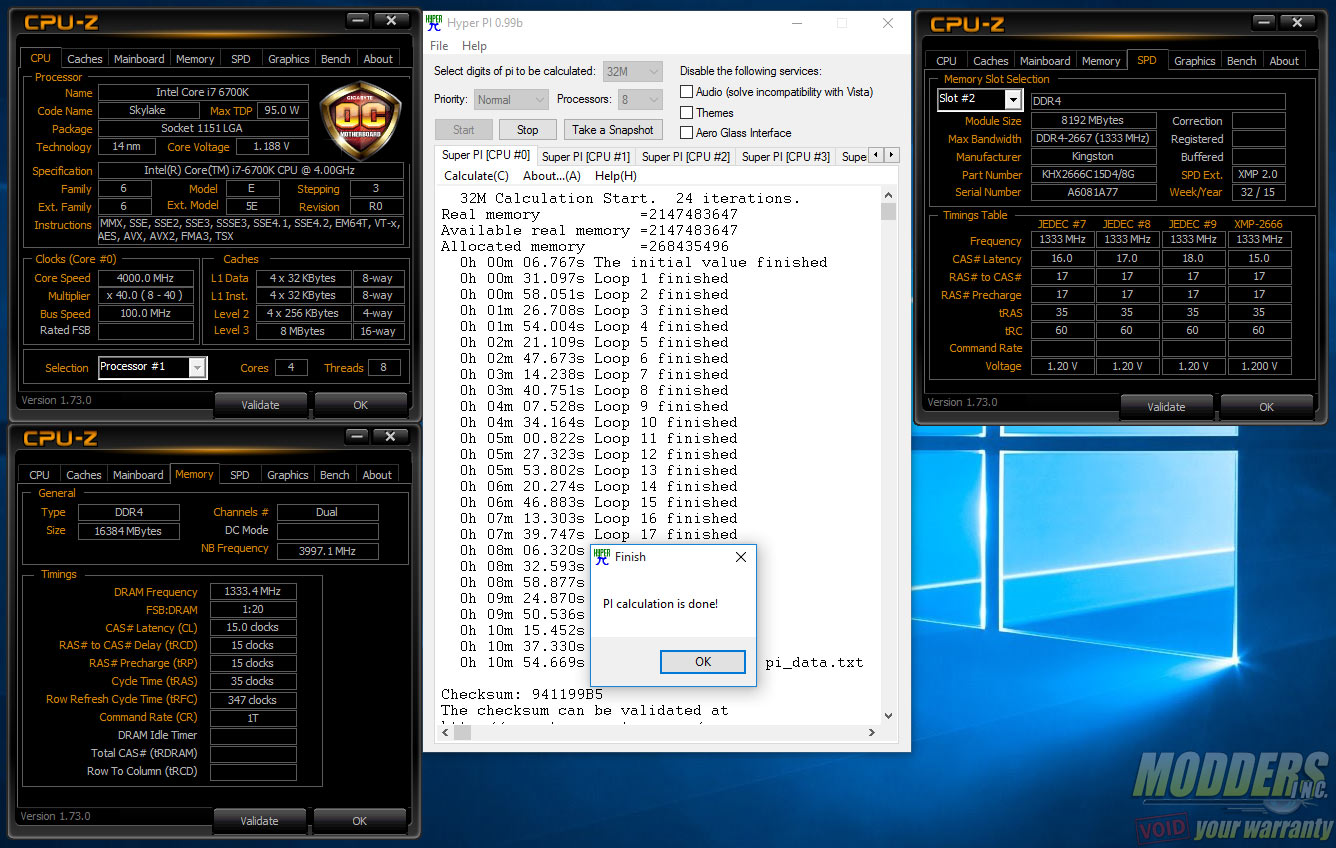Click the Hyper PI title bar app icon
Image resolution: width=1336 pixels, height=848 pixels.
pos(434,23)
